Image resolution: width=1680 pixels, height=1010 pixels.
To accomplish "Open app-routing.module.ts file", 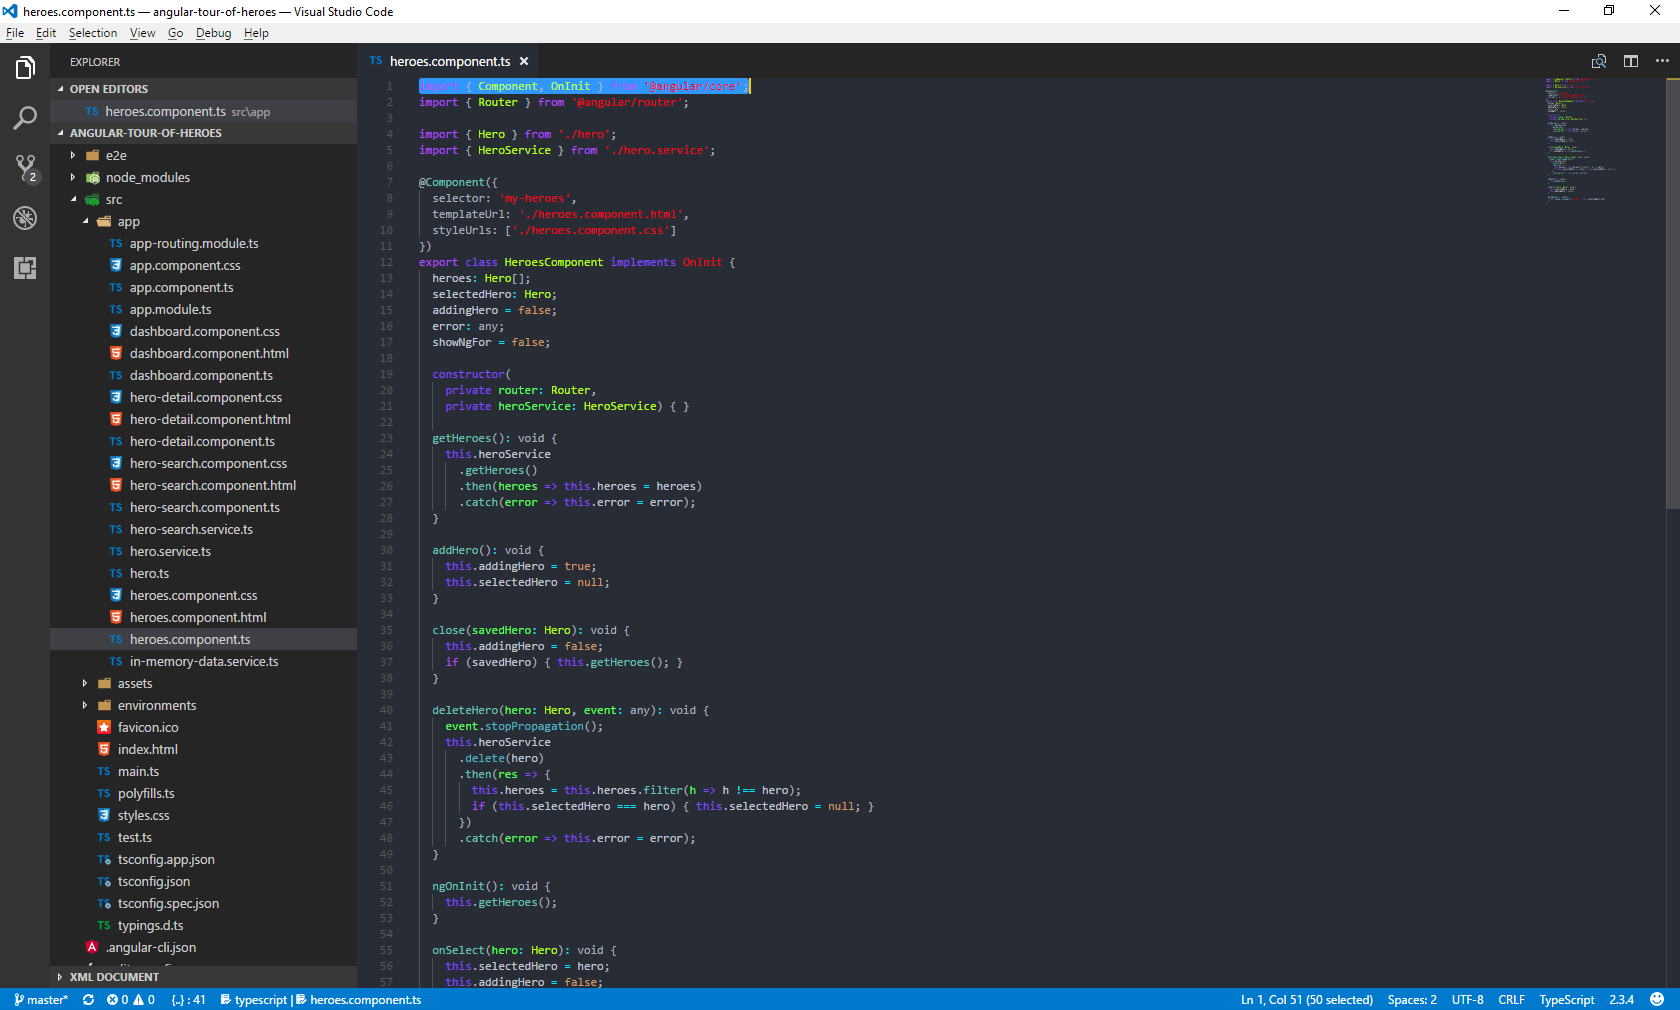I will coord(204,244).
